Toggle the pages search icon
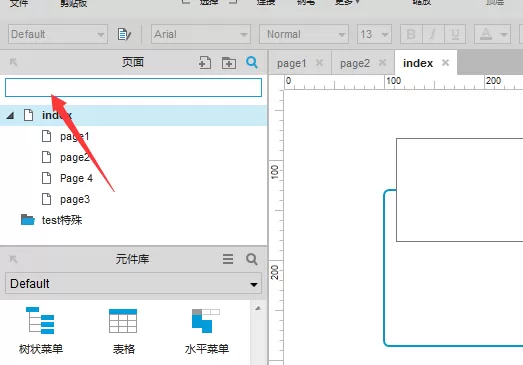Viewport: 523px width, 365px height. pyautogui.click(x=252, y=62)
